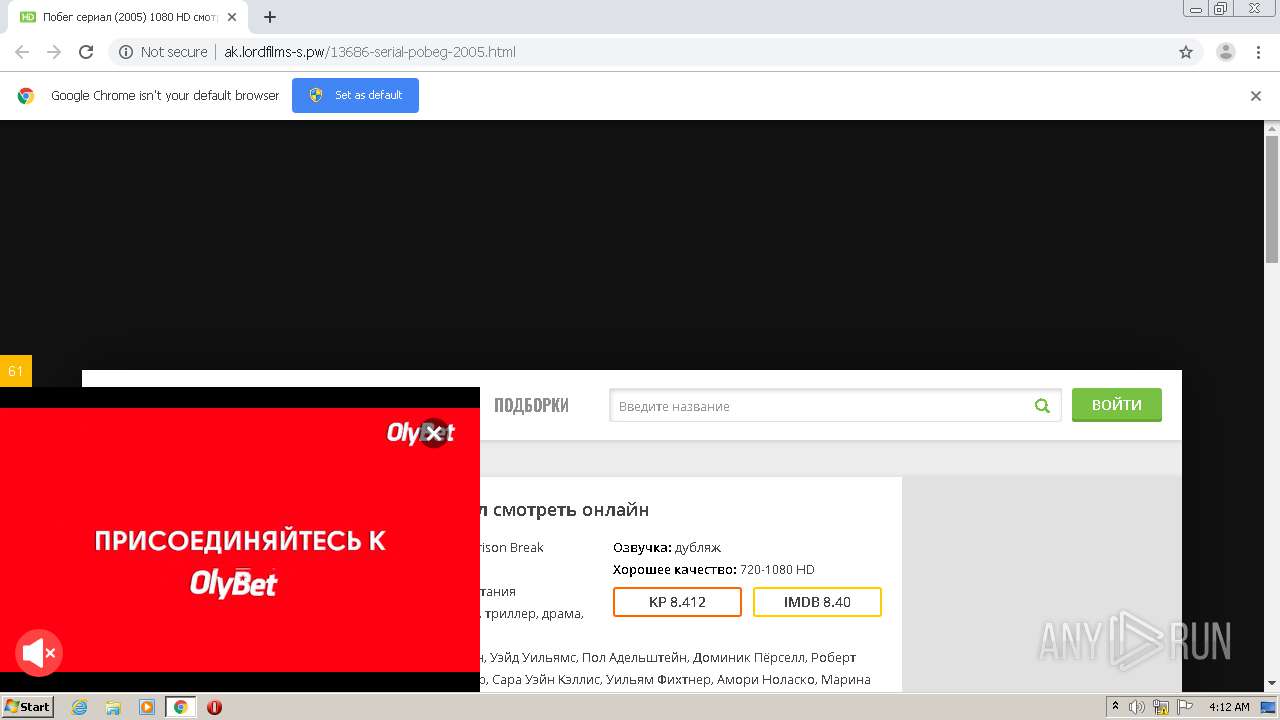Click the address bar URL
1280x720 pixels.
[x=370, y=52]
